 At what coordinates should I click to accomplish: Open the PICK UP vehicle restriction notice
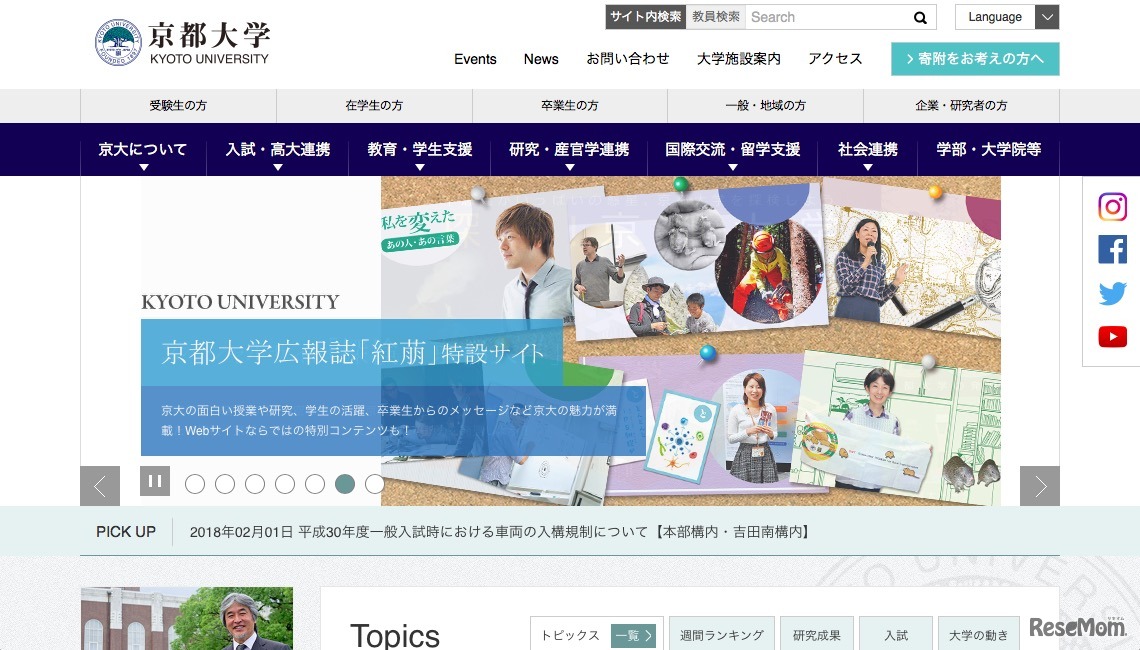pos(500,532)
